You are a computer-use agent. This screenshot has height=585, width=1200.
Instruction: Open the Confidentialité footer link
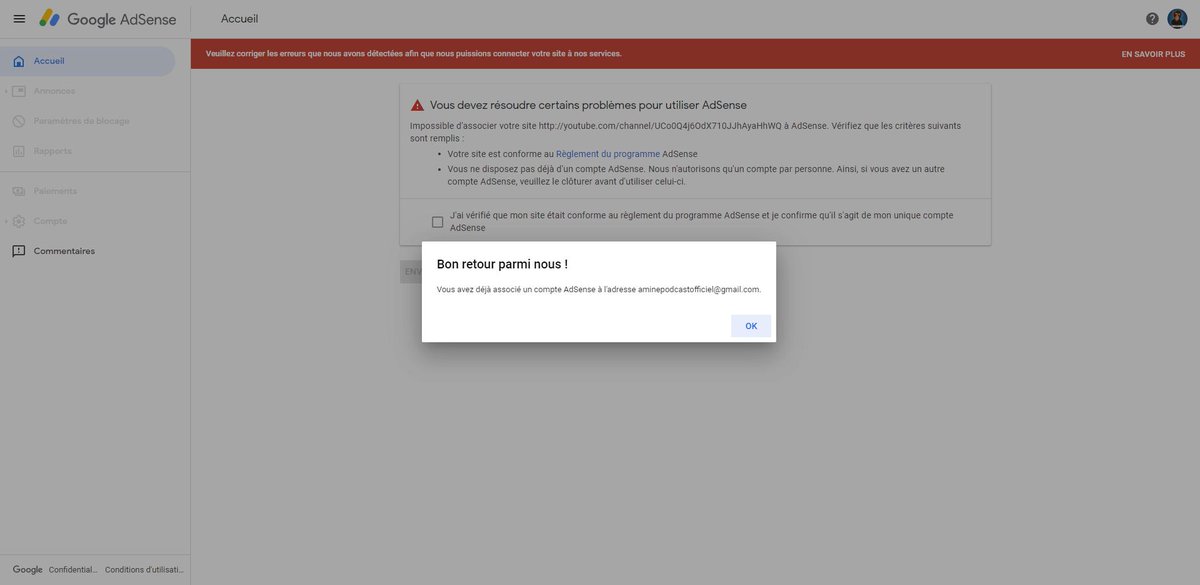(73, 570)
